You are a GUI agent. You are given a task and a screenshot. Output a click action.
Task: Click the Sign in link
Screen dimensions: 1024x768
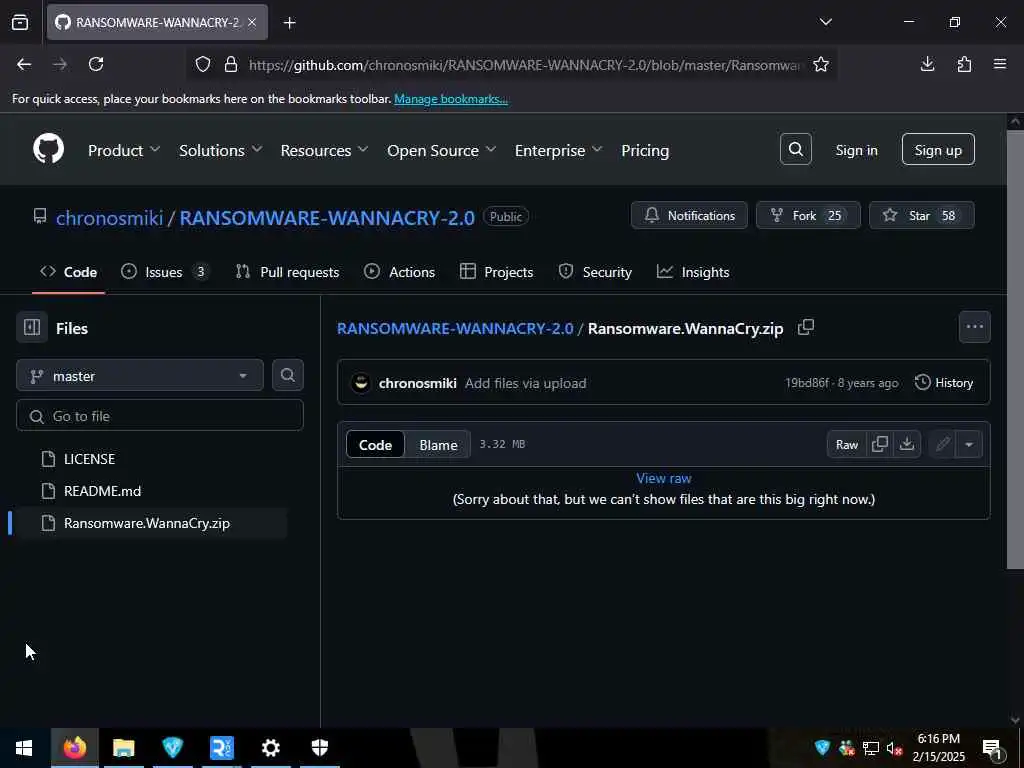[x=856, y=150]
